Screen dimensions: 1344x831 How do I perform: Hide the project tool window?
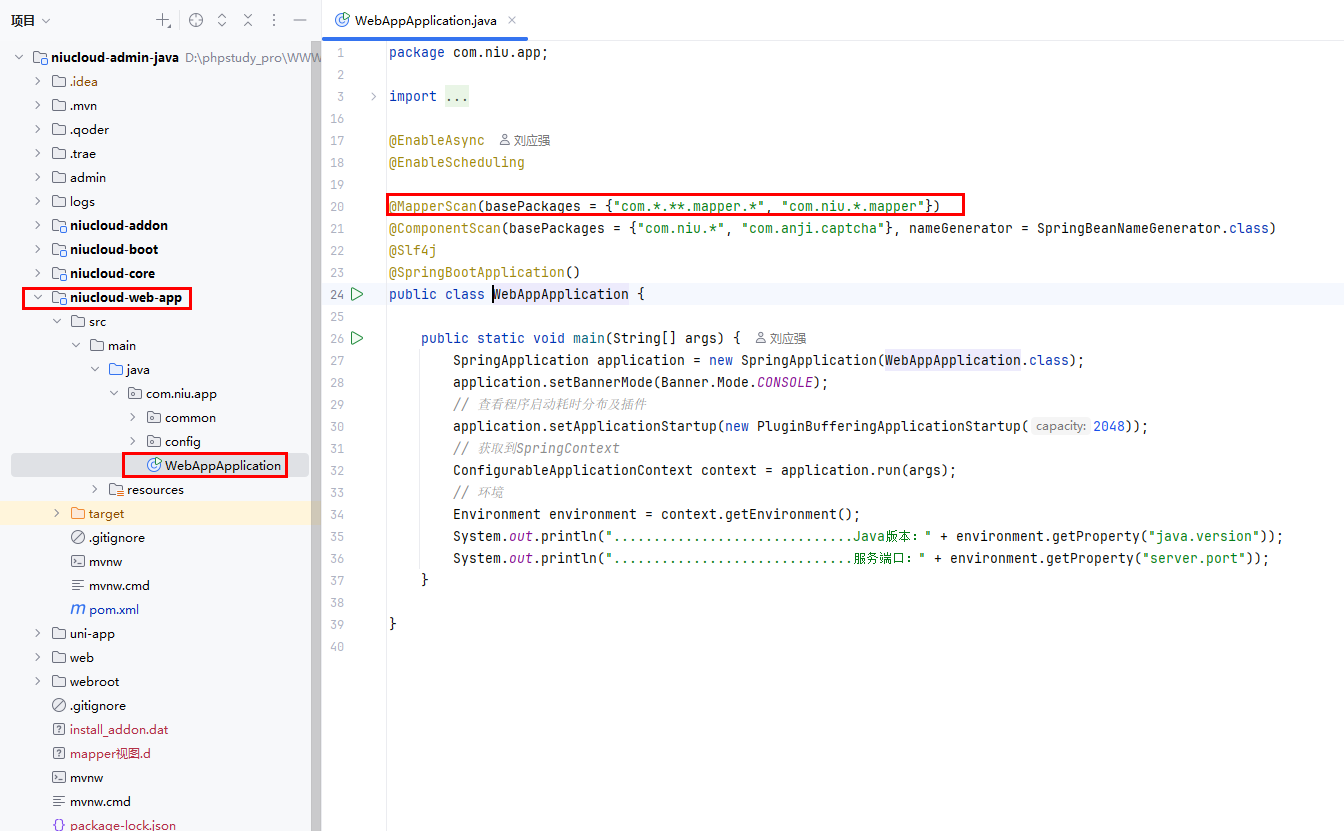tap(299, 20)
